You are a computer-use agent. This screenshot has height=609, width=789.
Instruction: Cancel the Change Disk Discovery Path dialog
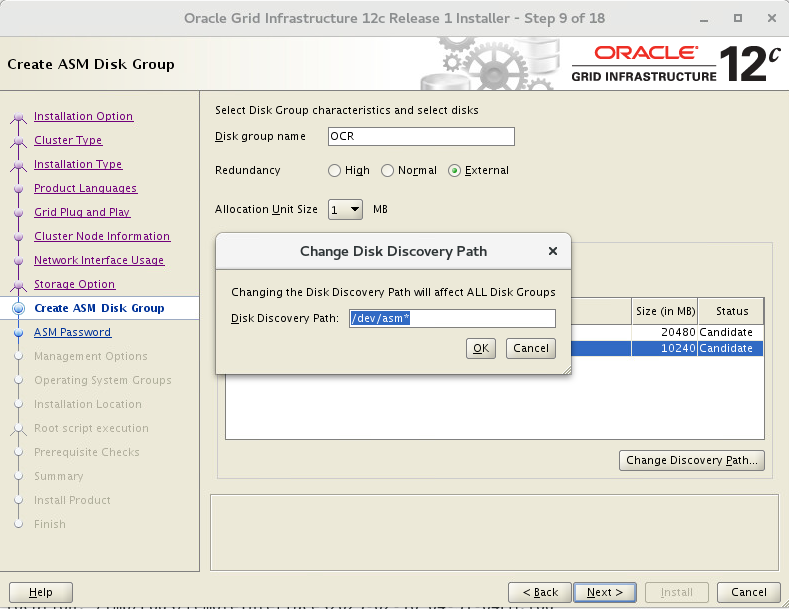[530, 348]
